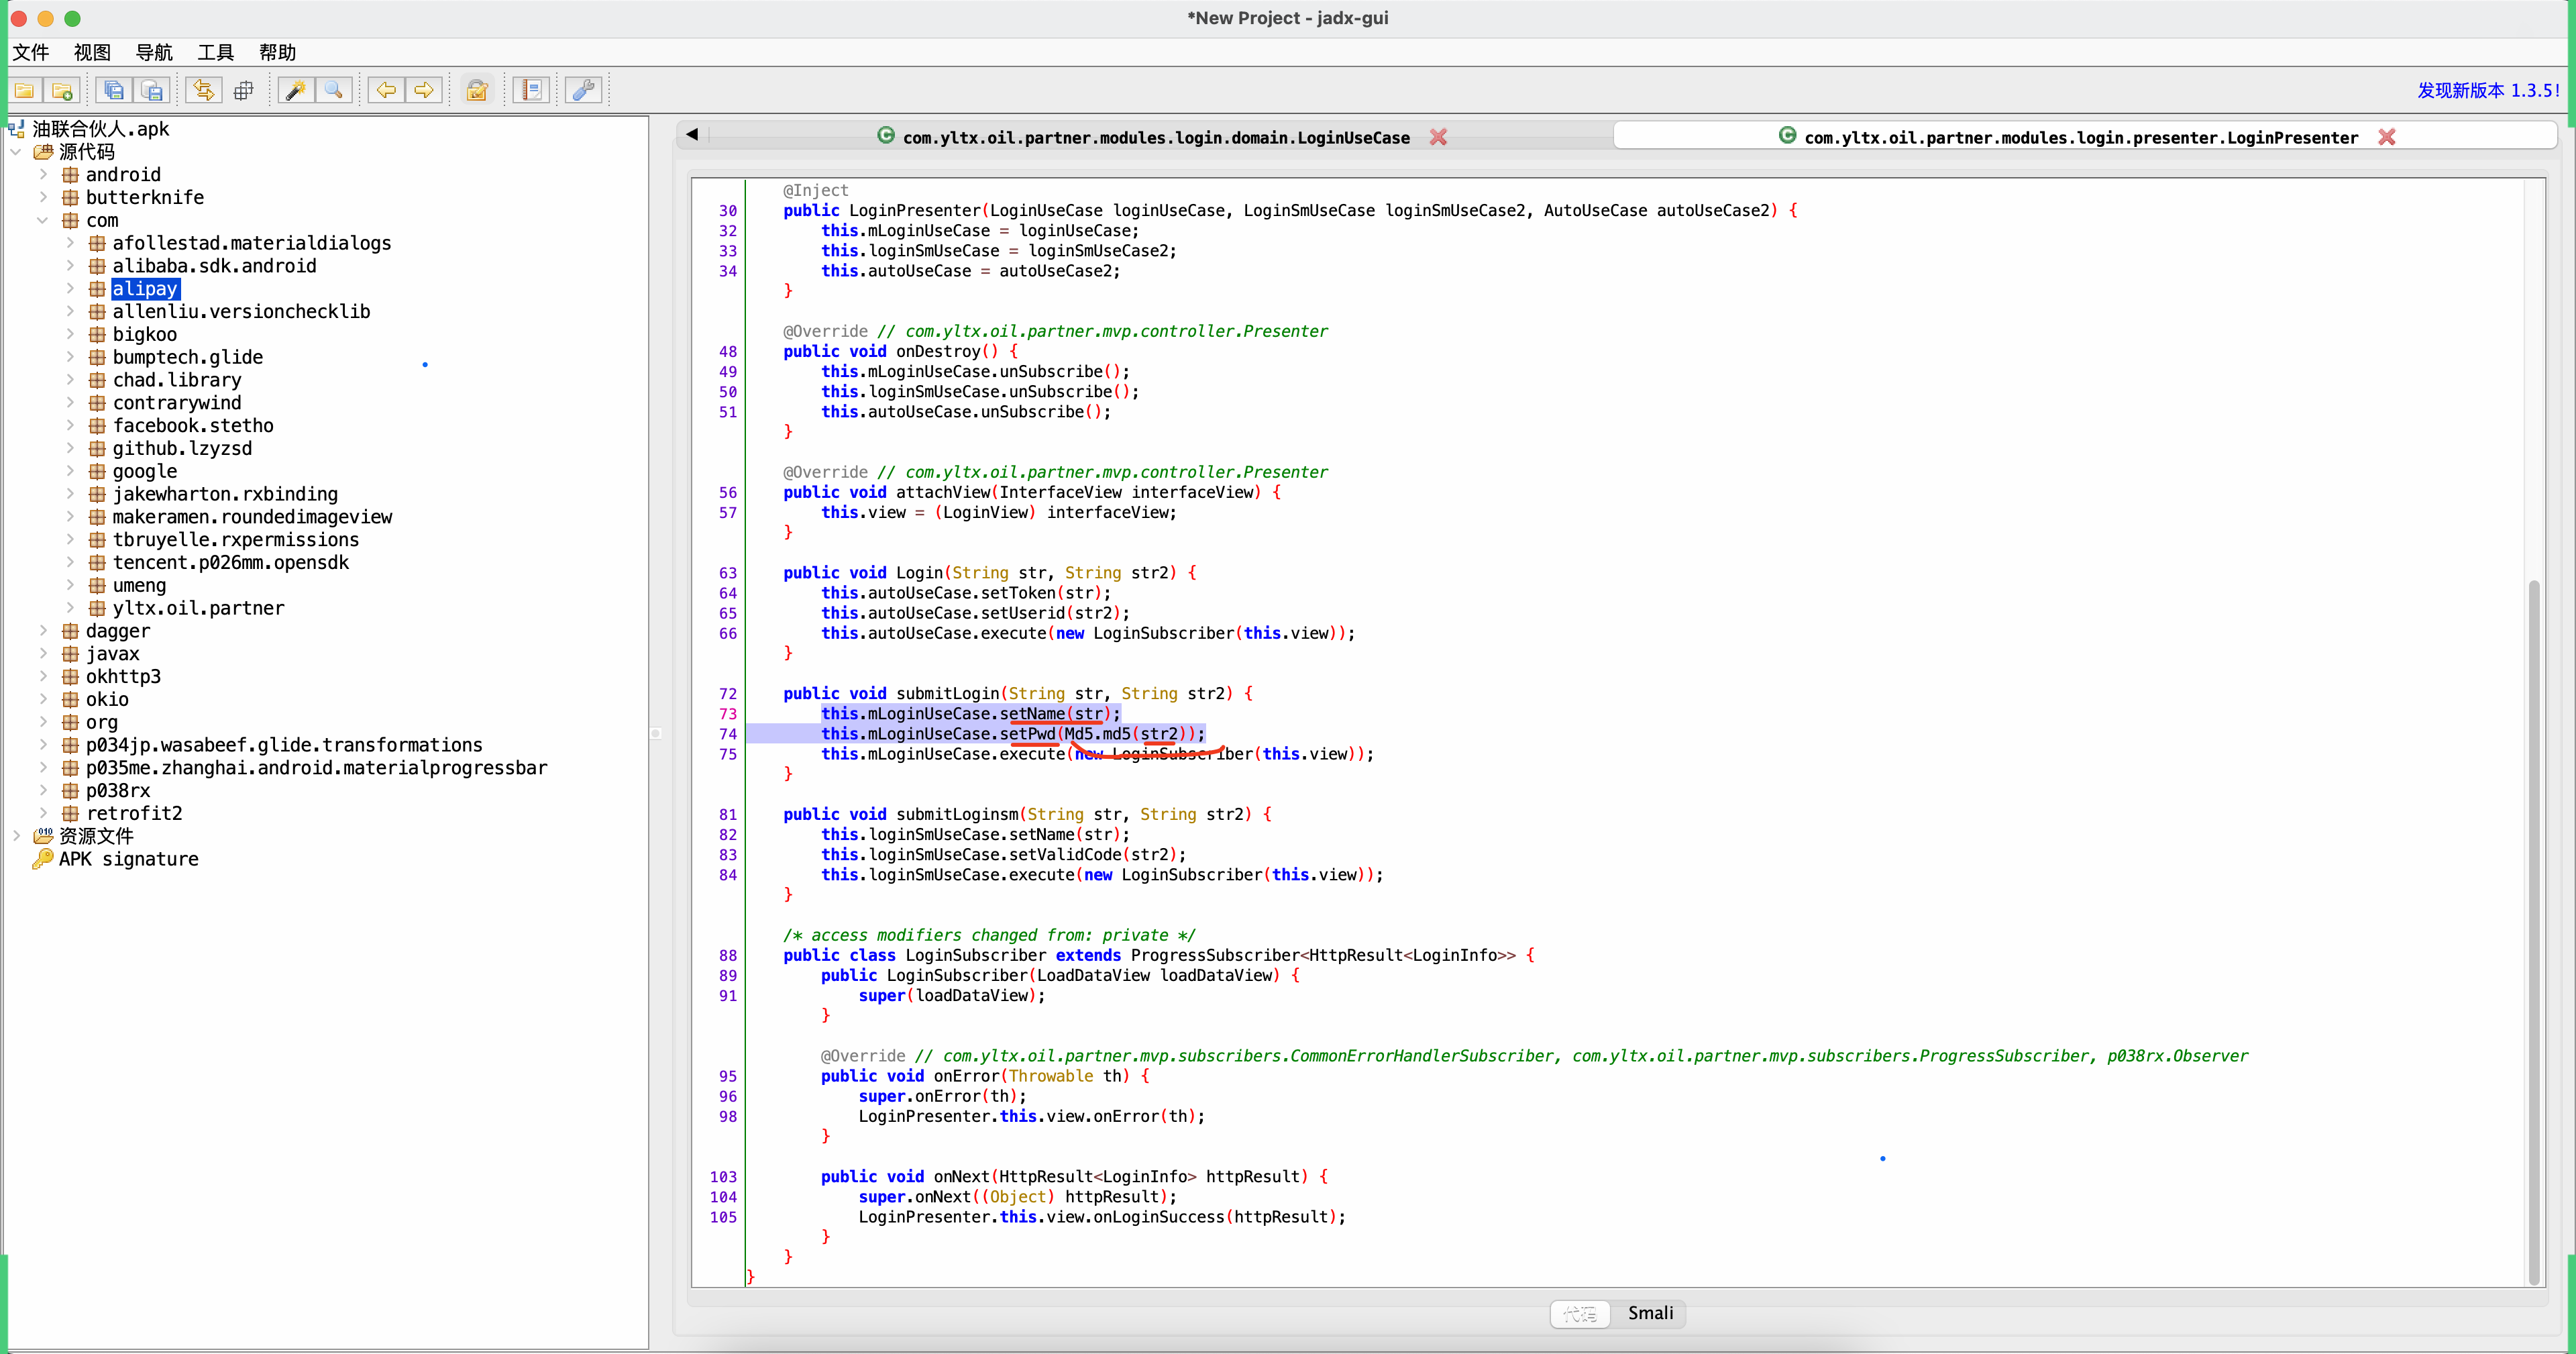Expand the yltx.oil.partner package
Viewport: 2576px width, 1354px height.
click(x=69, y=608)
